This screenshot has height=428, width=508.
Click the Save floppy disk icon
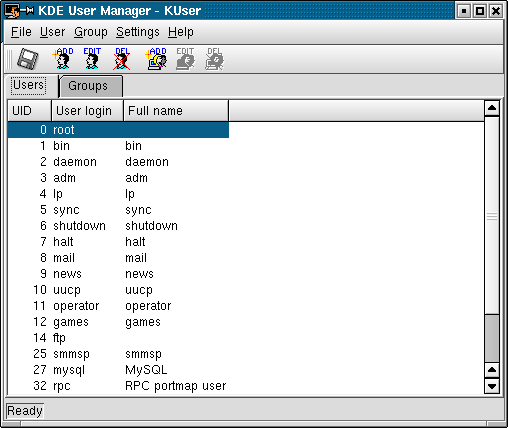[x=28, y=59]
